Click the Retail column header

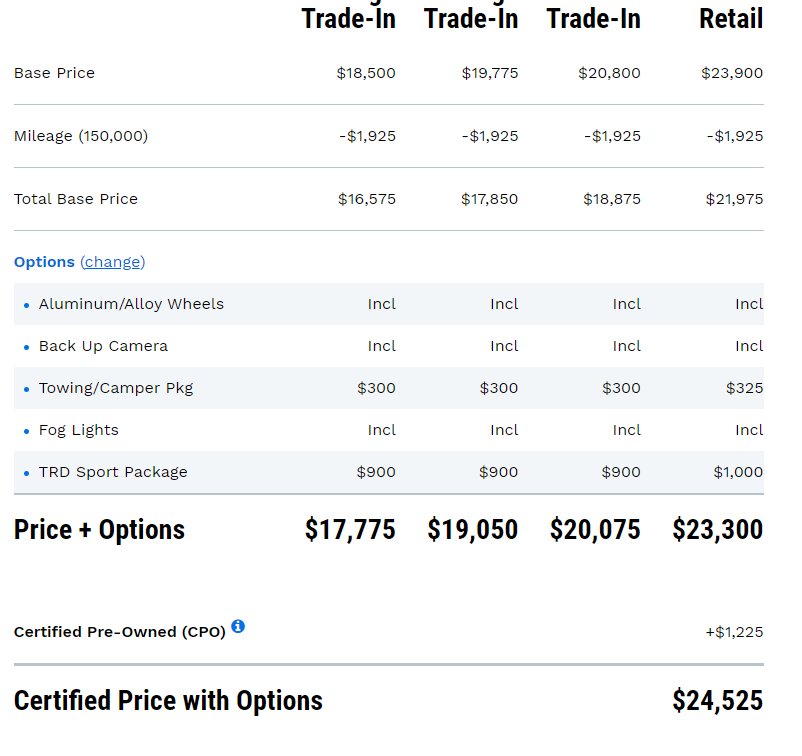pyautogui.click(x=731, y=19)
